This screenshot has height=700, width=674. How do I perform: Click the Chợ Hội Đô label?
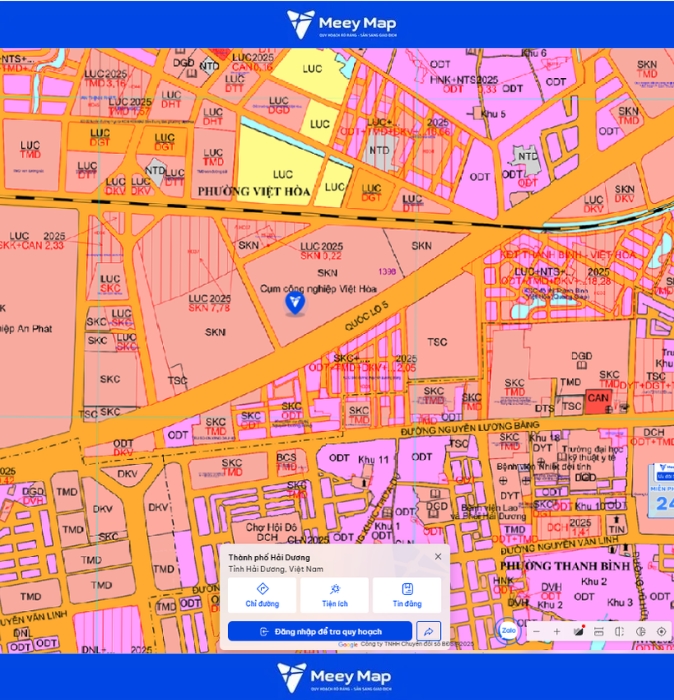(x=271, y=527)
